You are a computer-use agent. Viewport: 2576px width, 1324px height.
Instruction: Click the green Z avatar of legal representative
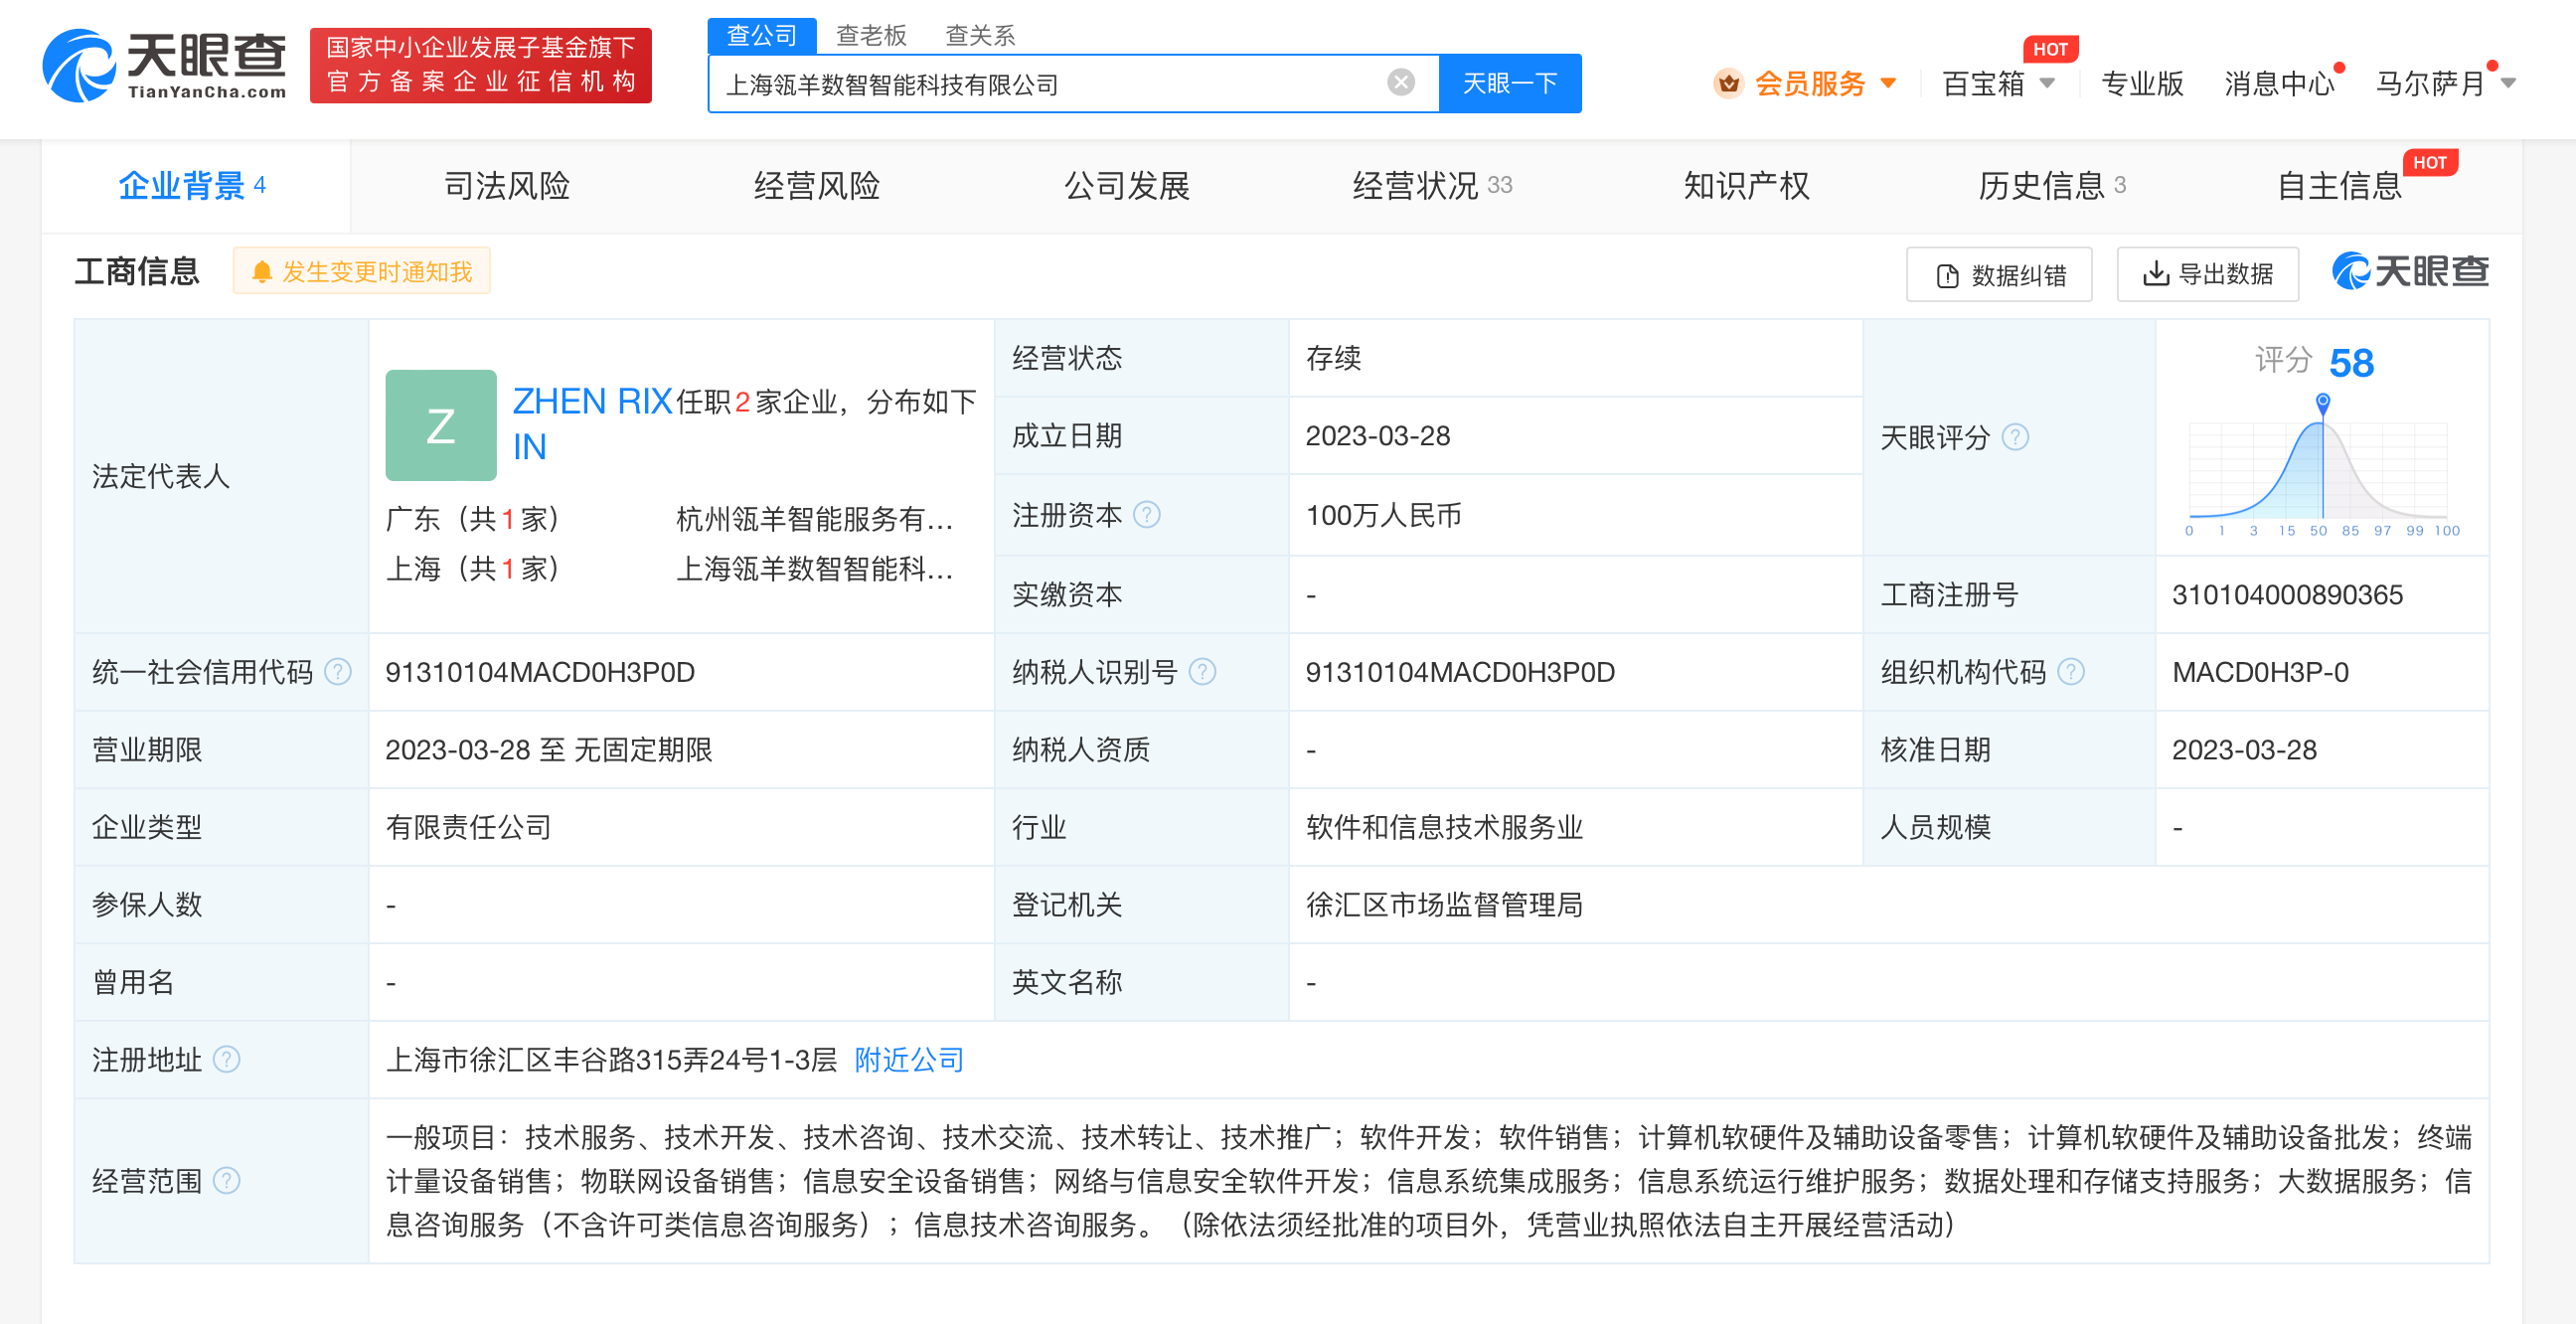click(x=441, y=425)
